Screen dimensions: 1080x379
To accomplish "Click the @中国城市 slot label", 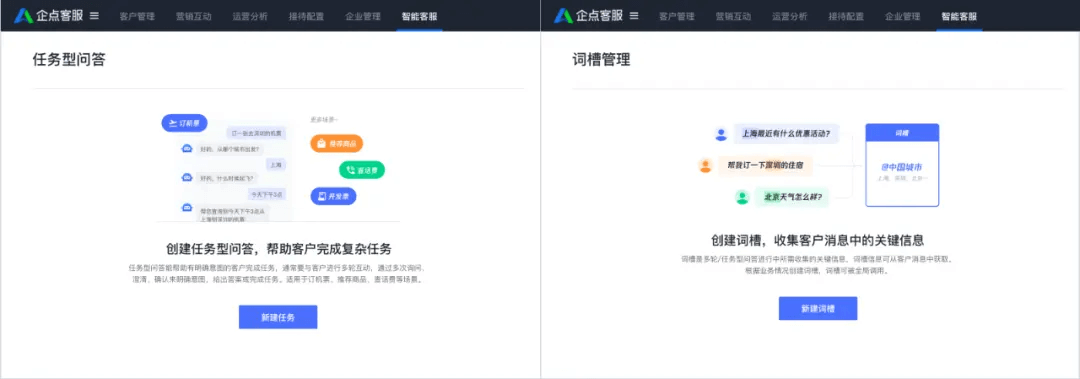I will click(x=902, y=167).
